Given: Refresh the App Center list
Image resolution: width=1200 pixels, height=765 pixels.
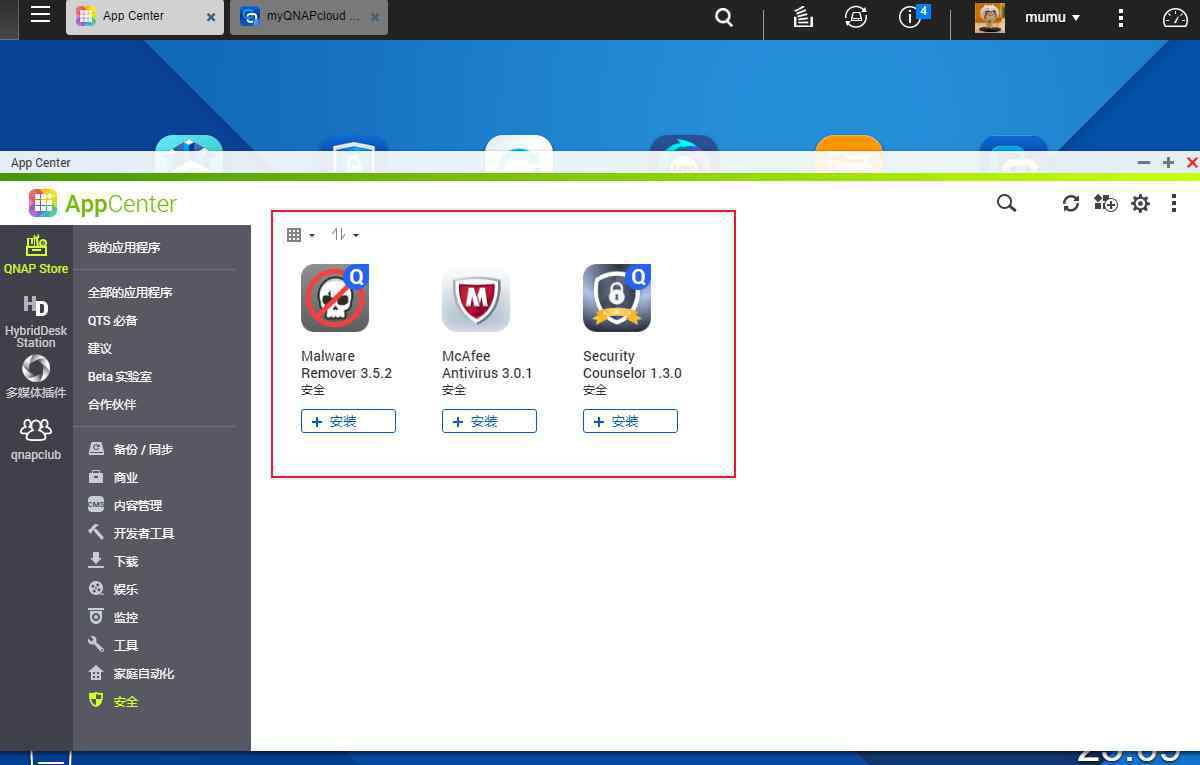Looking at the screenshot, I should coord(1071,203).
